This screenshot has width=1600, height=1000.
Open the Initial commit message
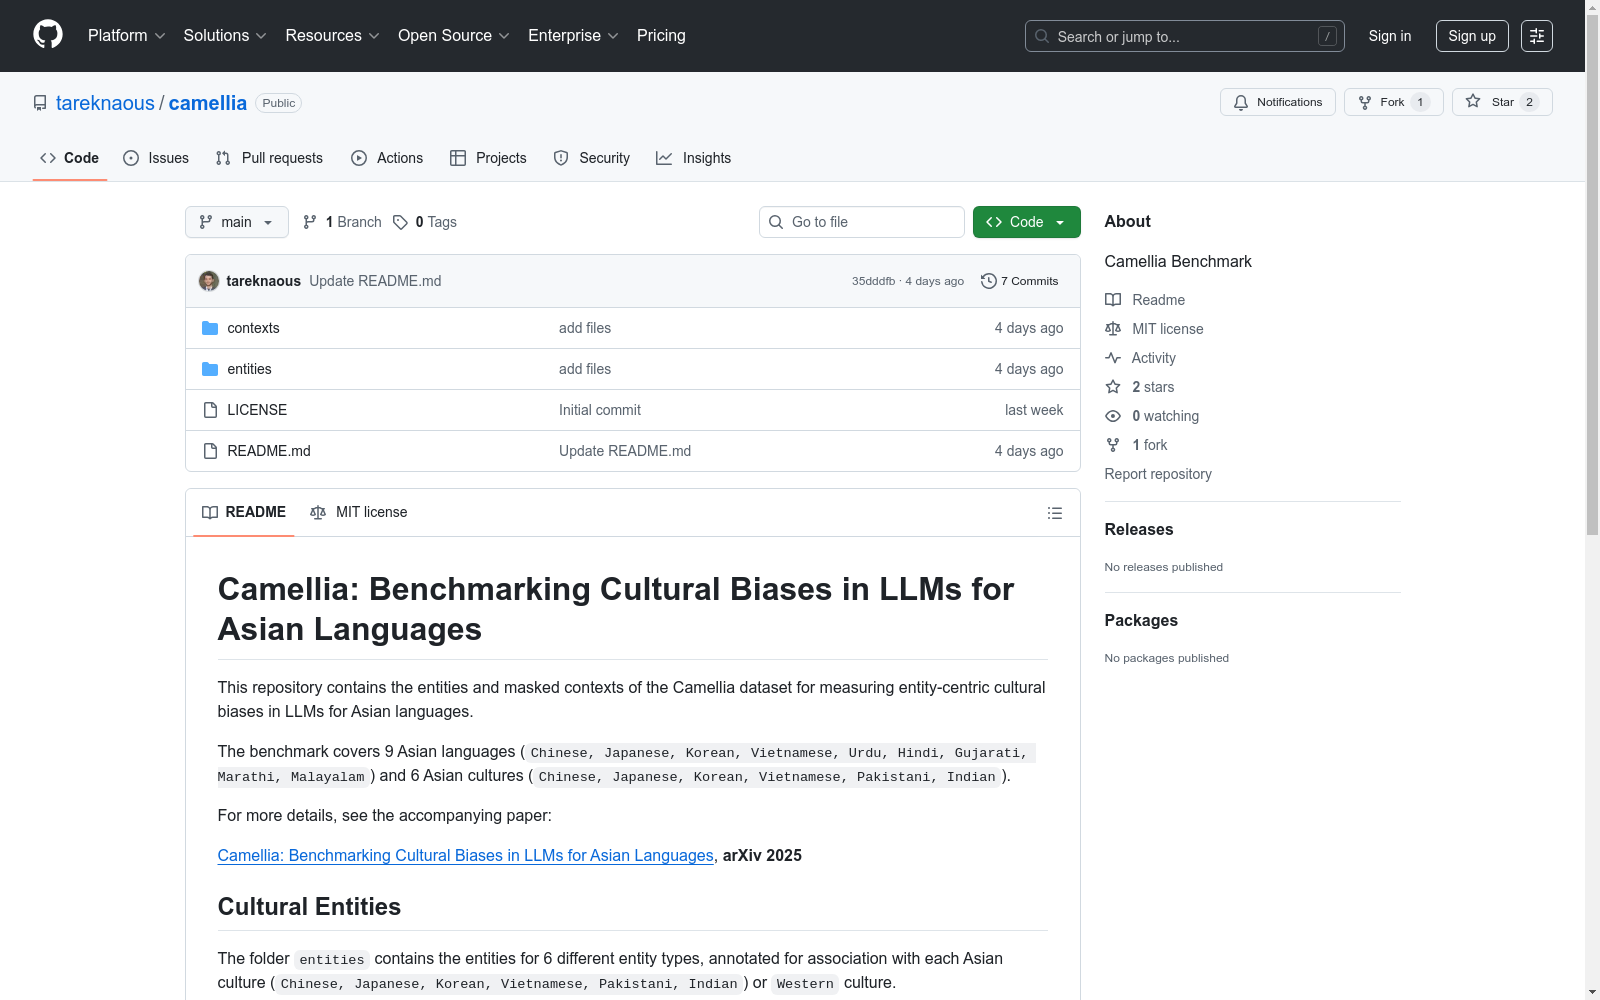600,410
